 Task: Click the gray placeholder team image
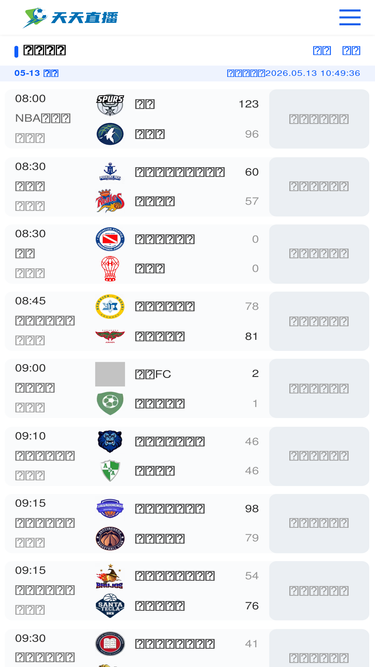(x=110, y=374)
